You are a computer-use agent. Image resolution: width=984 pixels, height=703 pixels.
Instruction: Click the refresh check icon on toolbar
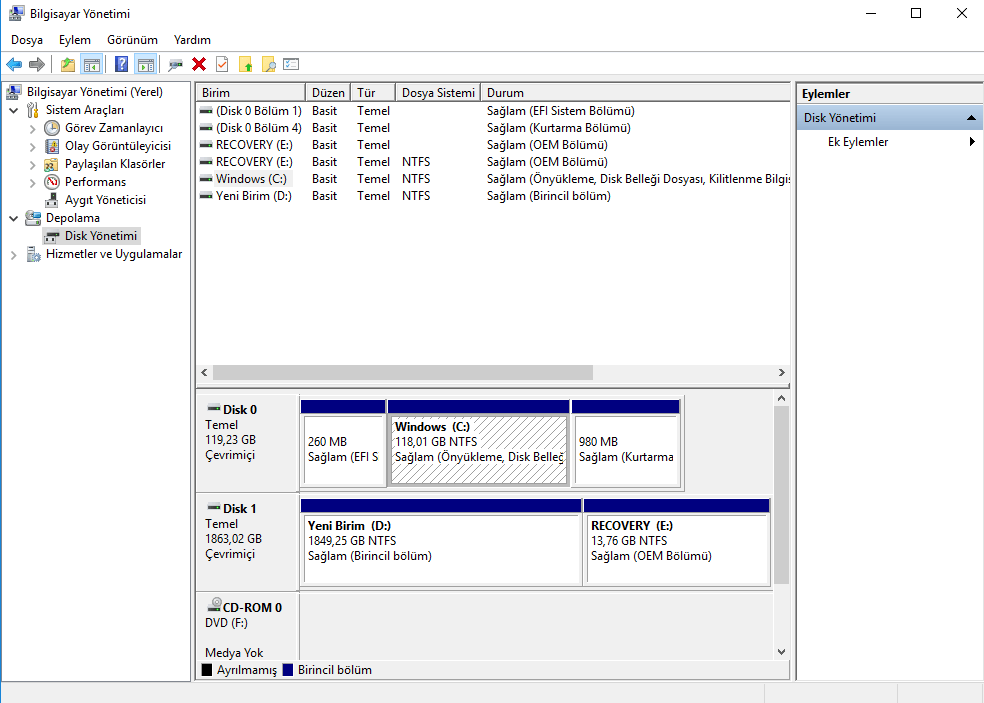point(222,63)
